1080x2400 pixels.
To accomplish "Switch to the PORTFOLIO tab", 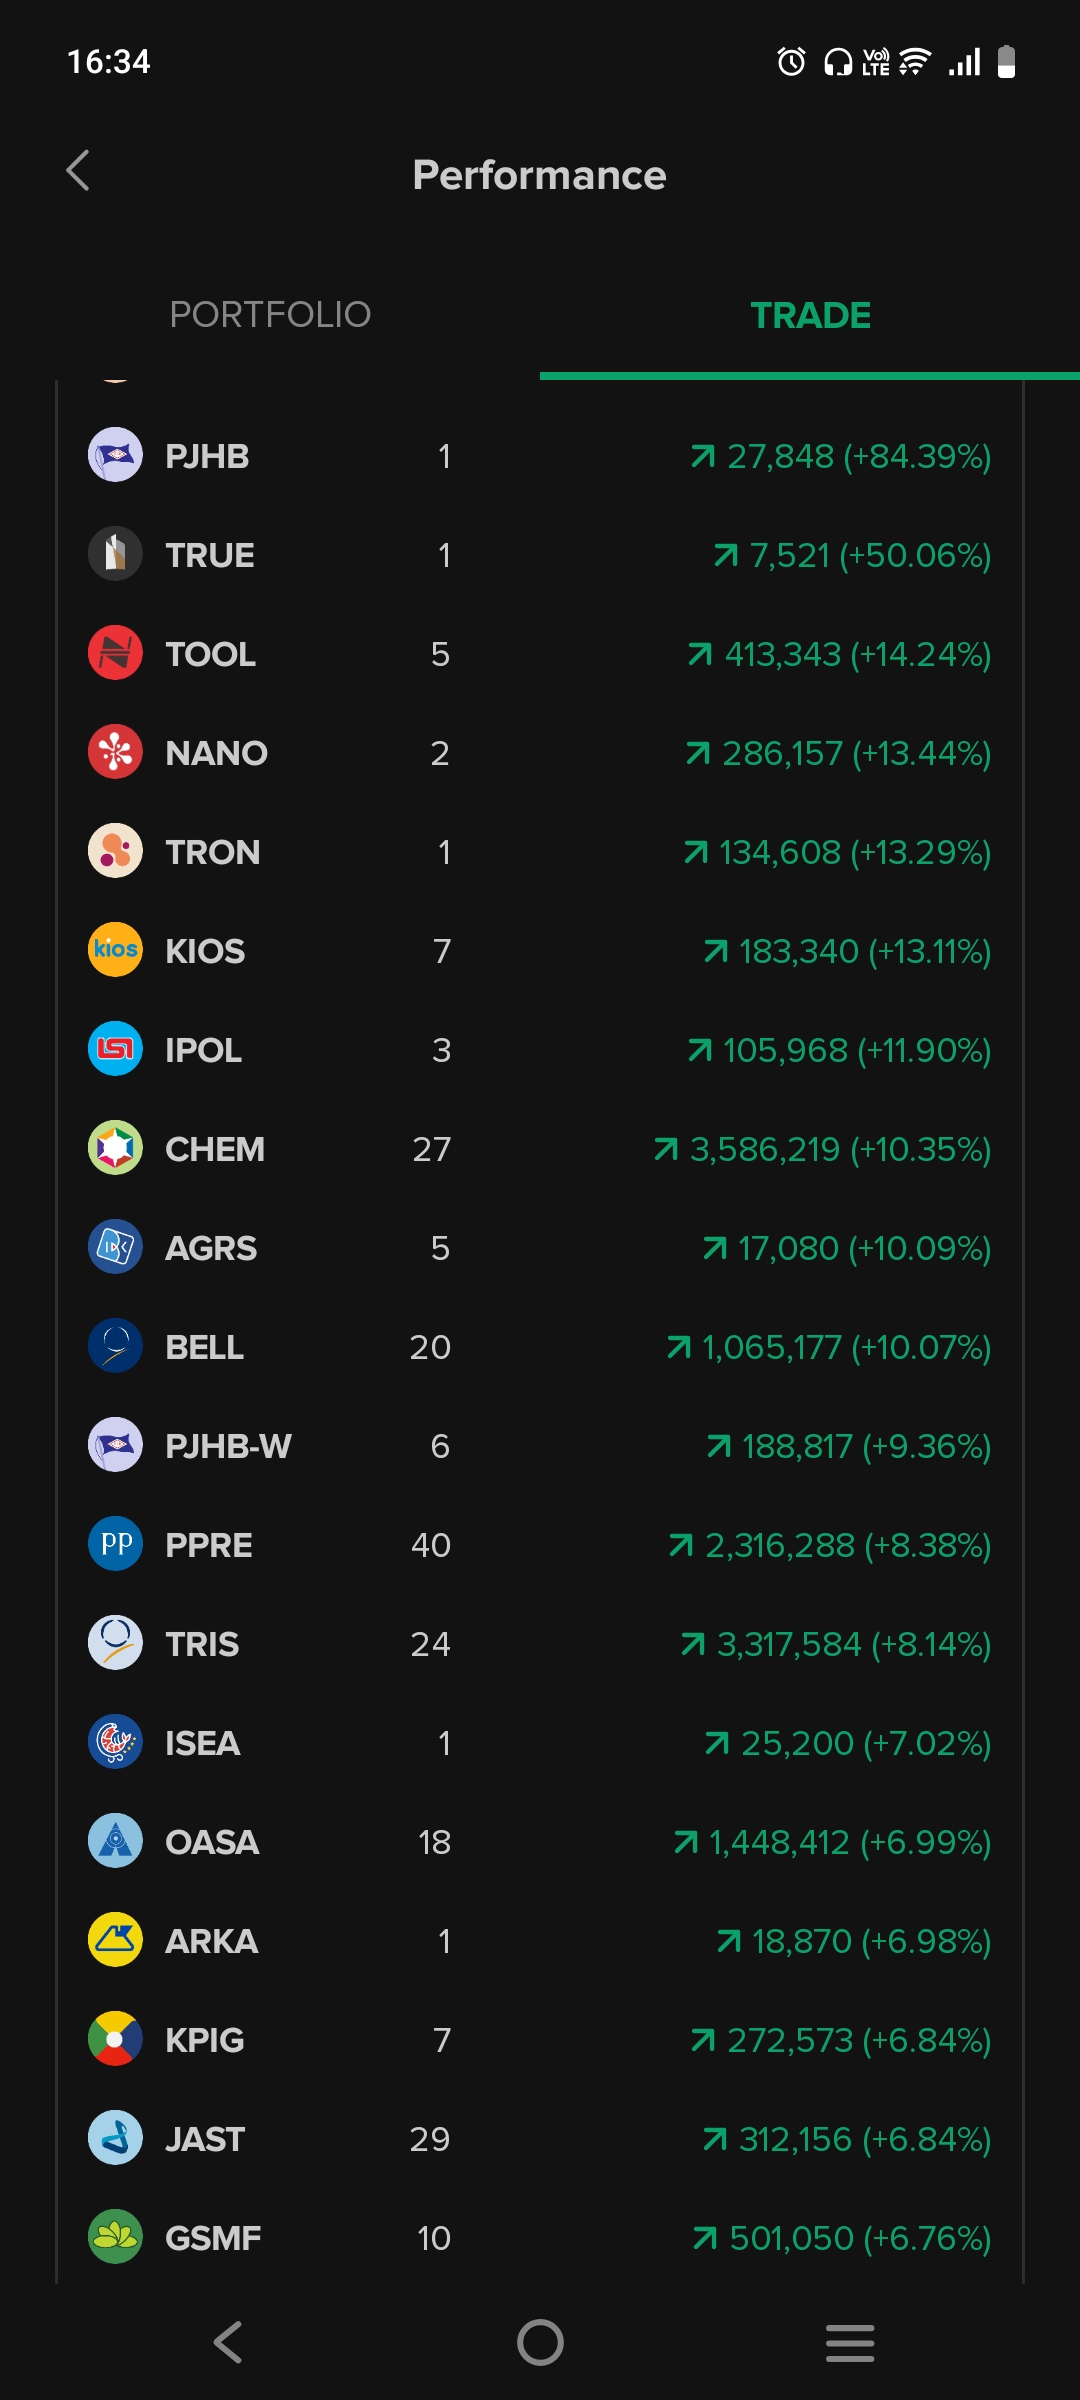I will click(270, 315).
